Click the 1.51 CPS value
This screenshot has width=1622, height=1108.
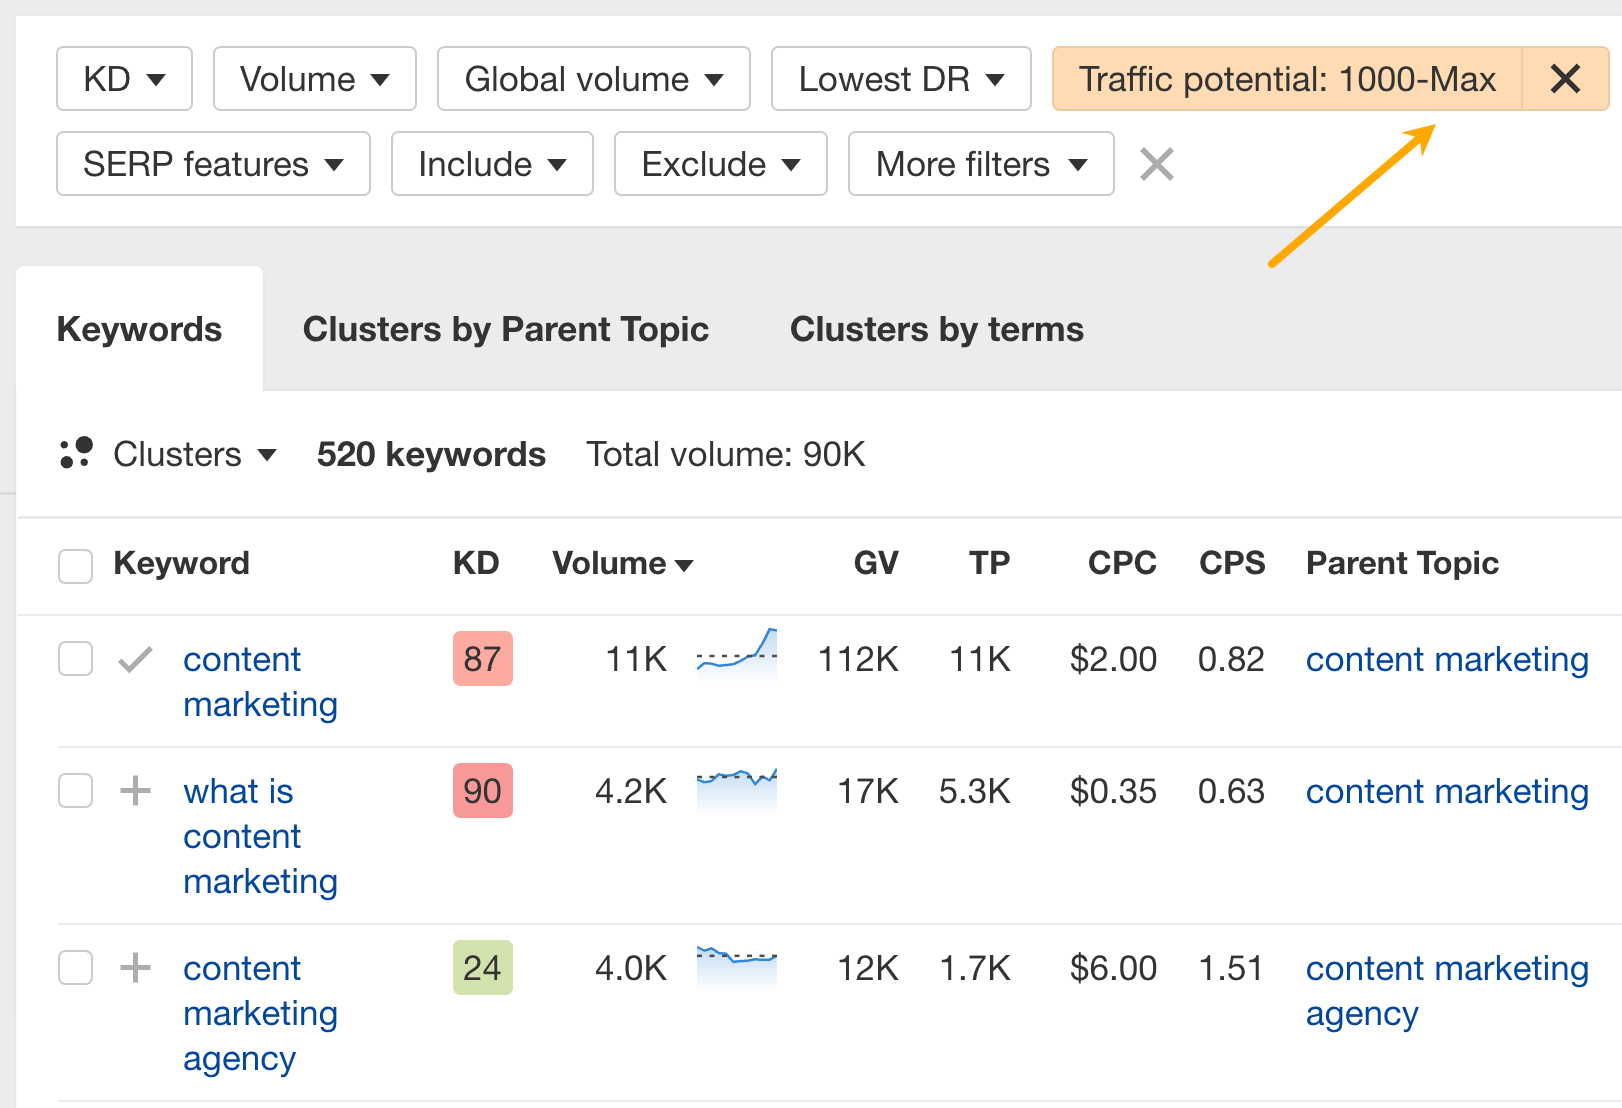[x=1231, y=968]
